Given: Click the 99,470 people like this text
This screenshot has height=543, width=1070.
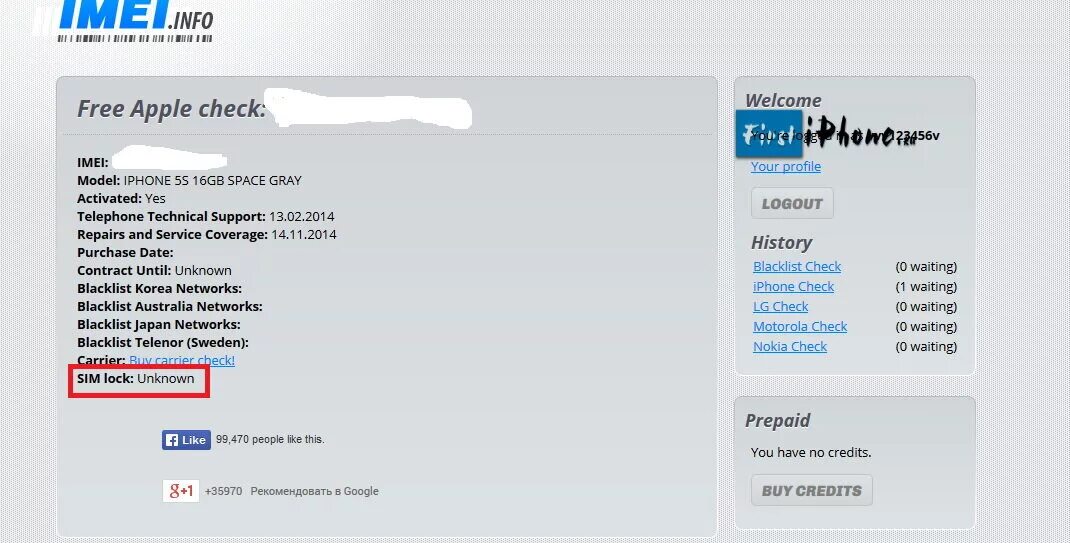Looking at the screenshot, I should (x=270, y=440).
